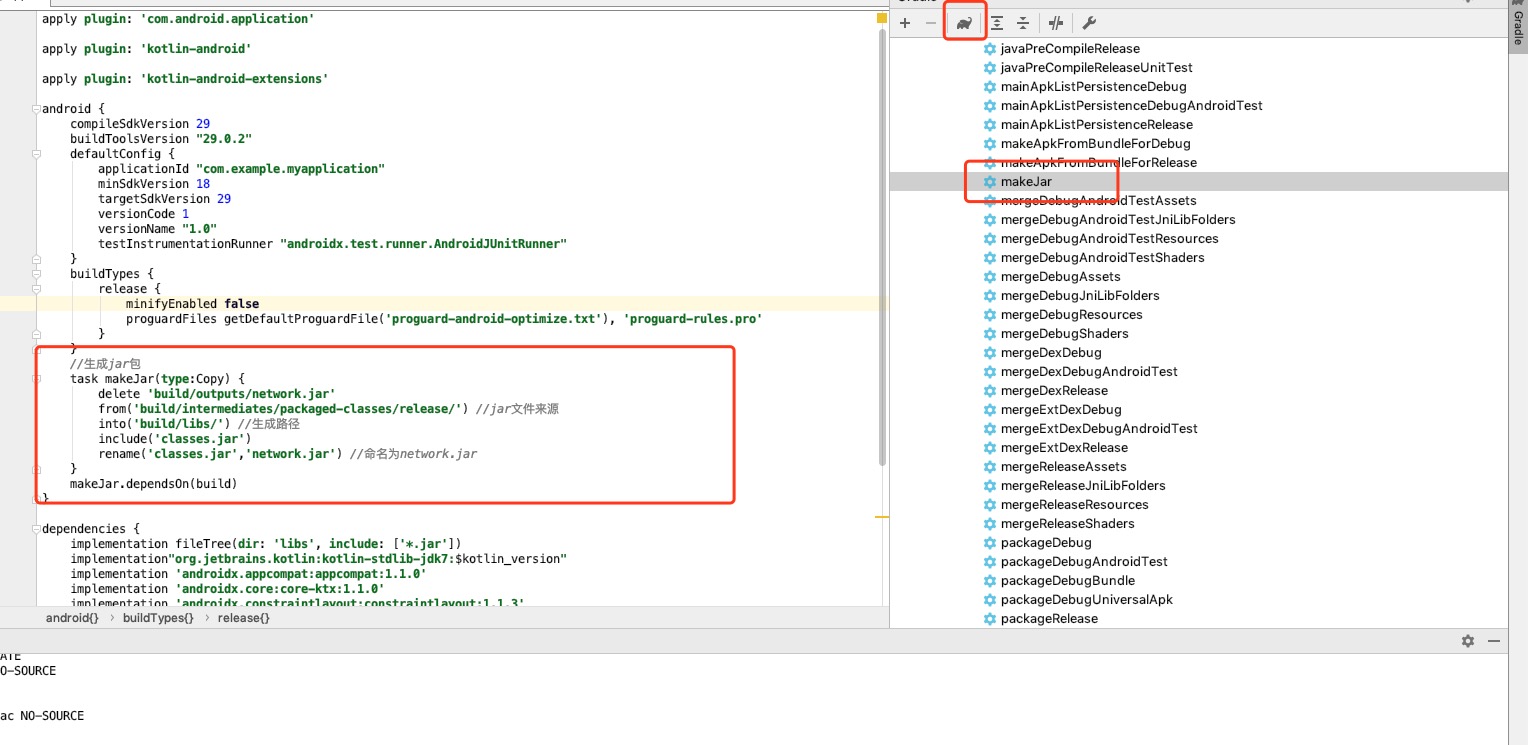Click Expand All icon in Gradle toolbar

click(997, 23)
